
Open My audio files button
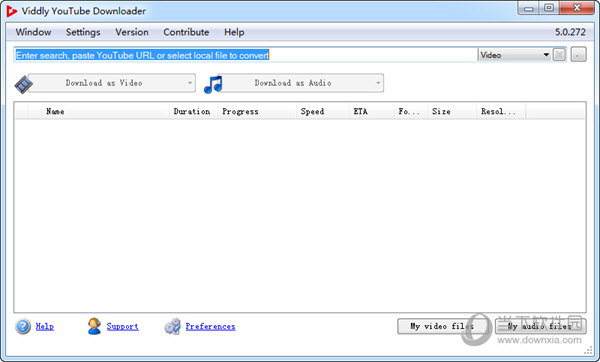pos(540,326)
